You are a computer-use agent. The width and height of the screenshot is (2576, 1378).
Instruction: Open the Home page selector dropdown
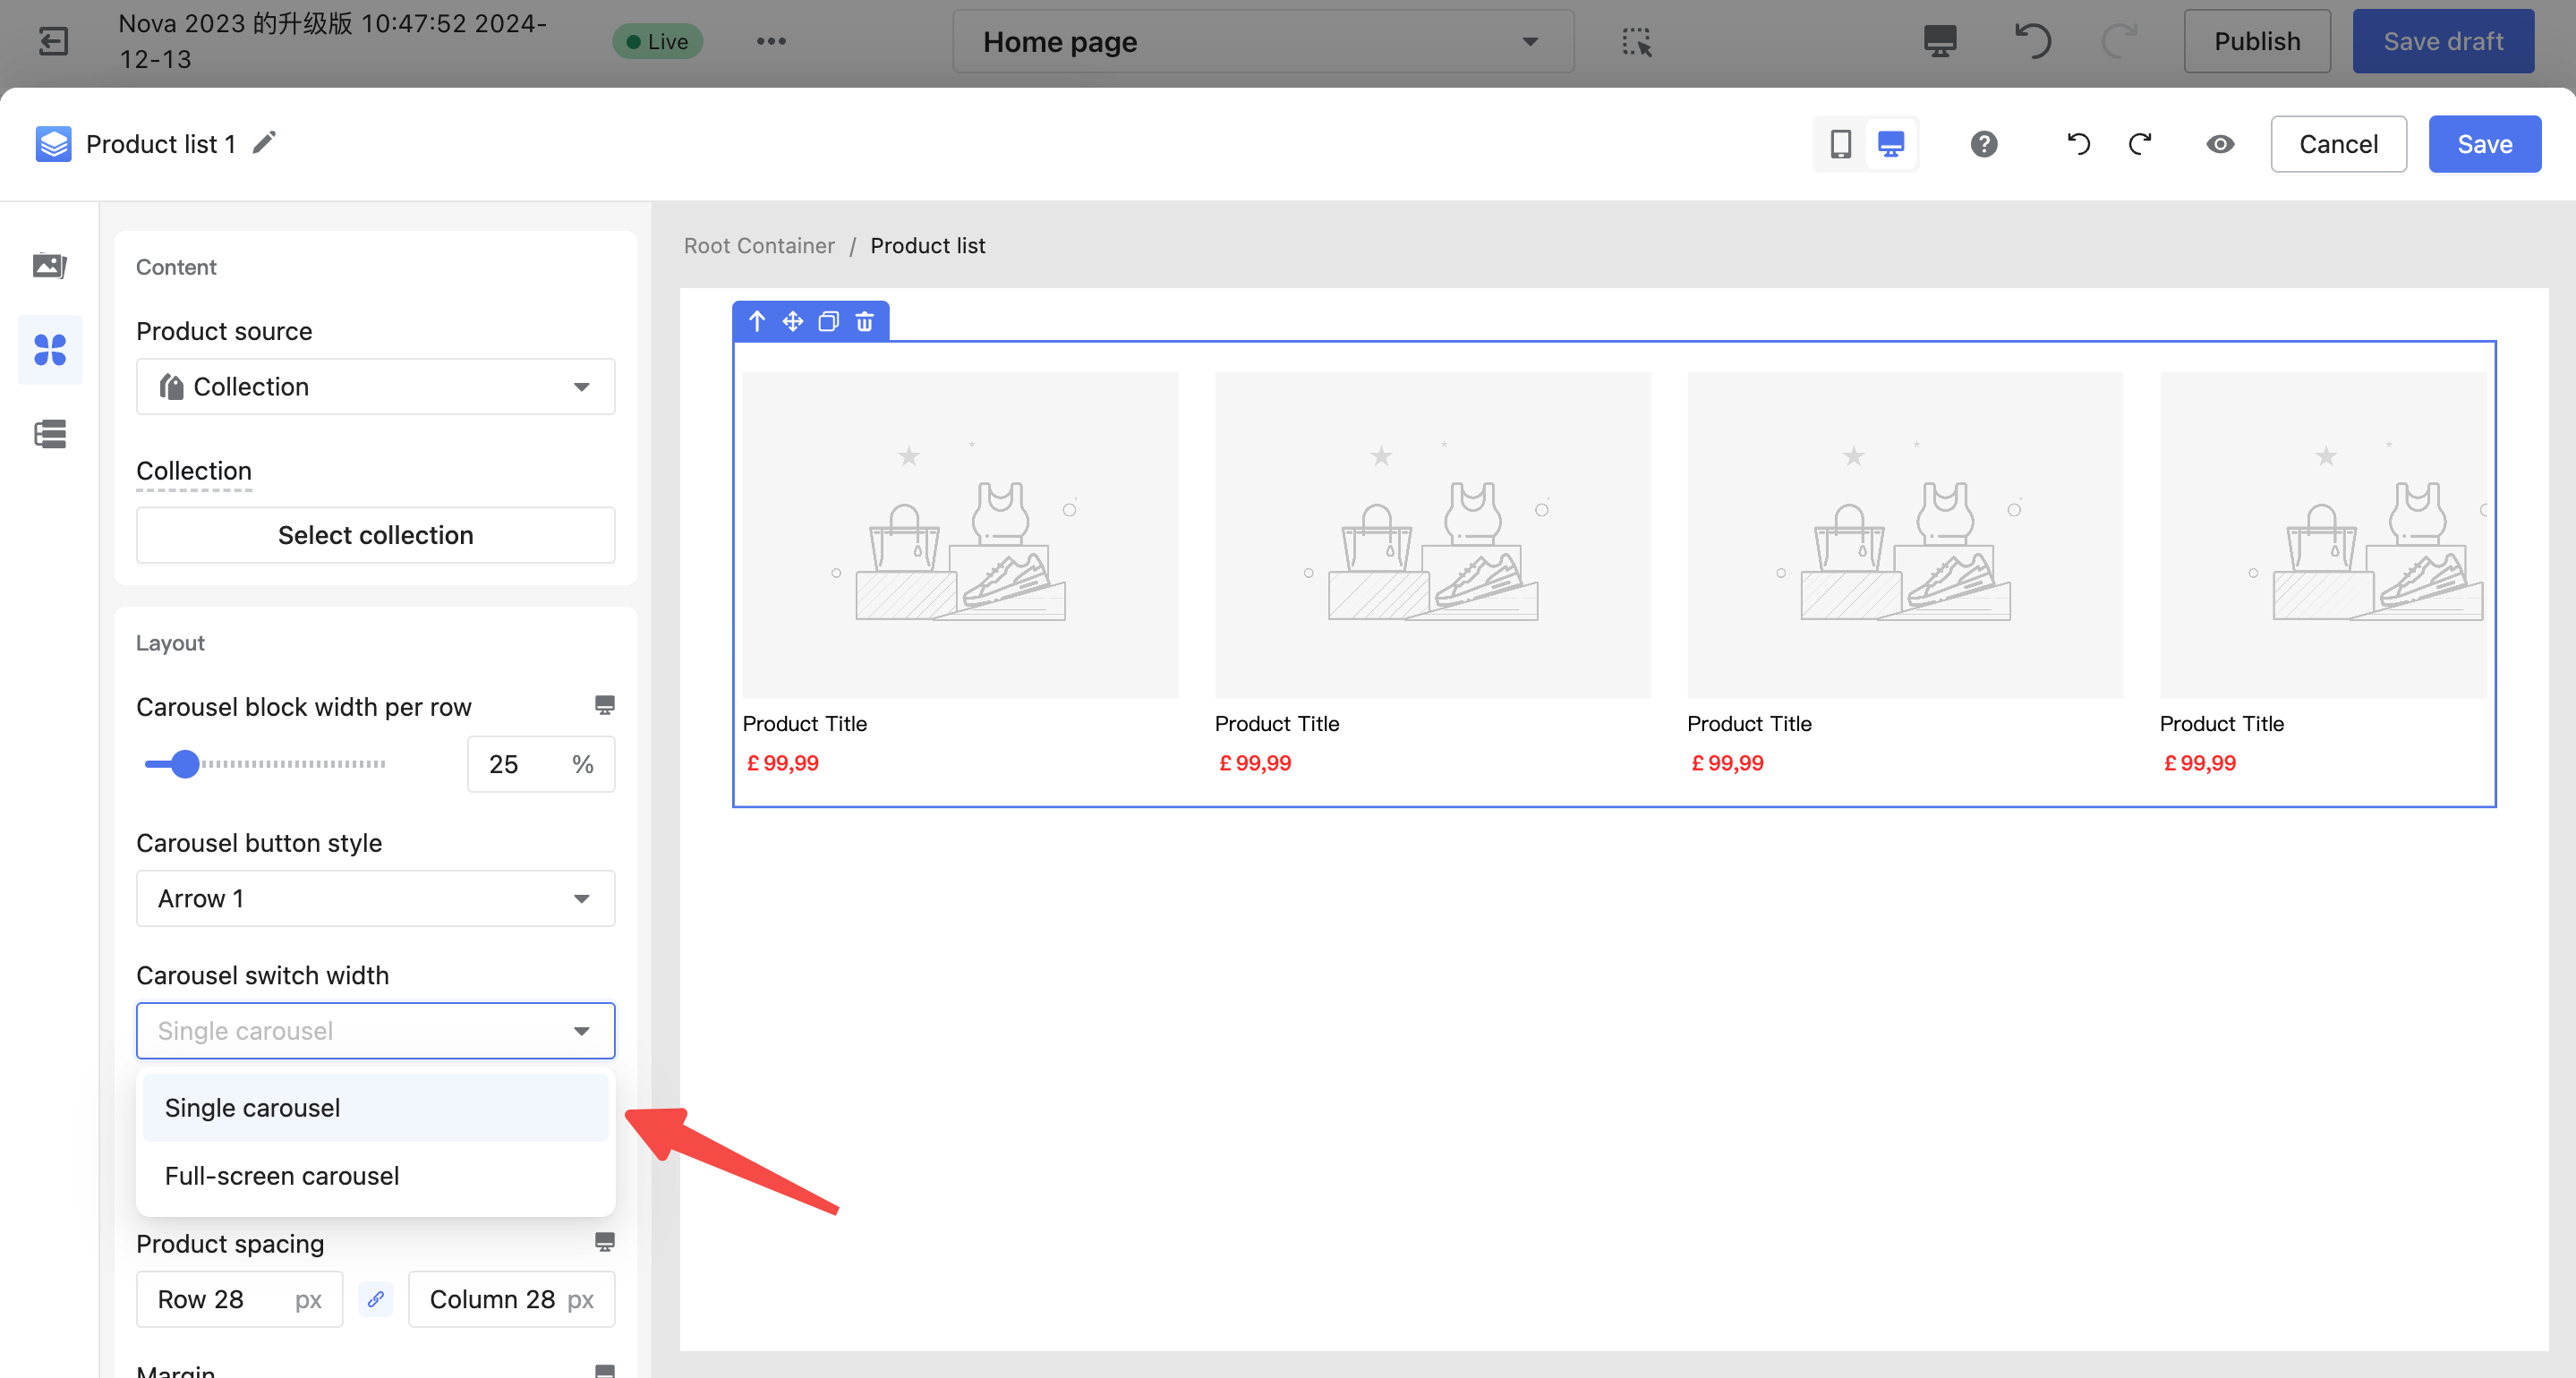click(x=1262, y=42)
